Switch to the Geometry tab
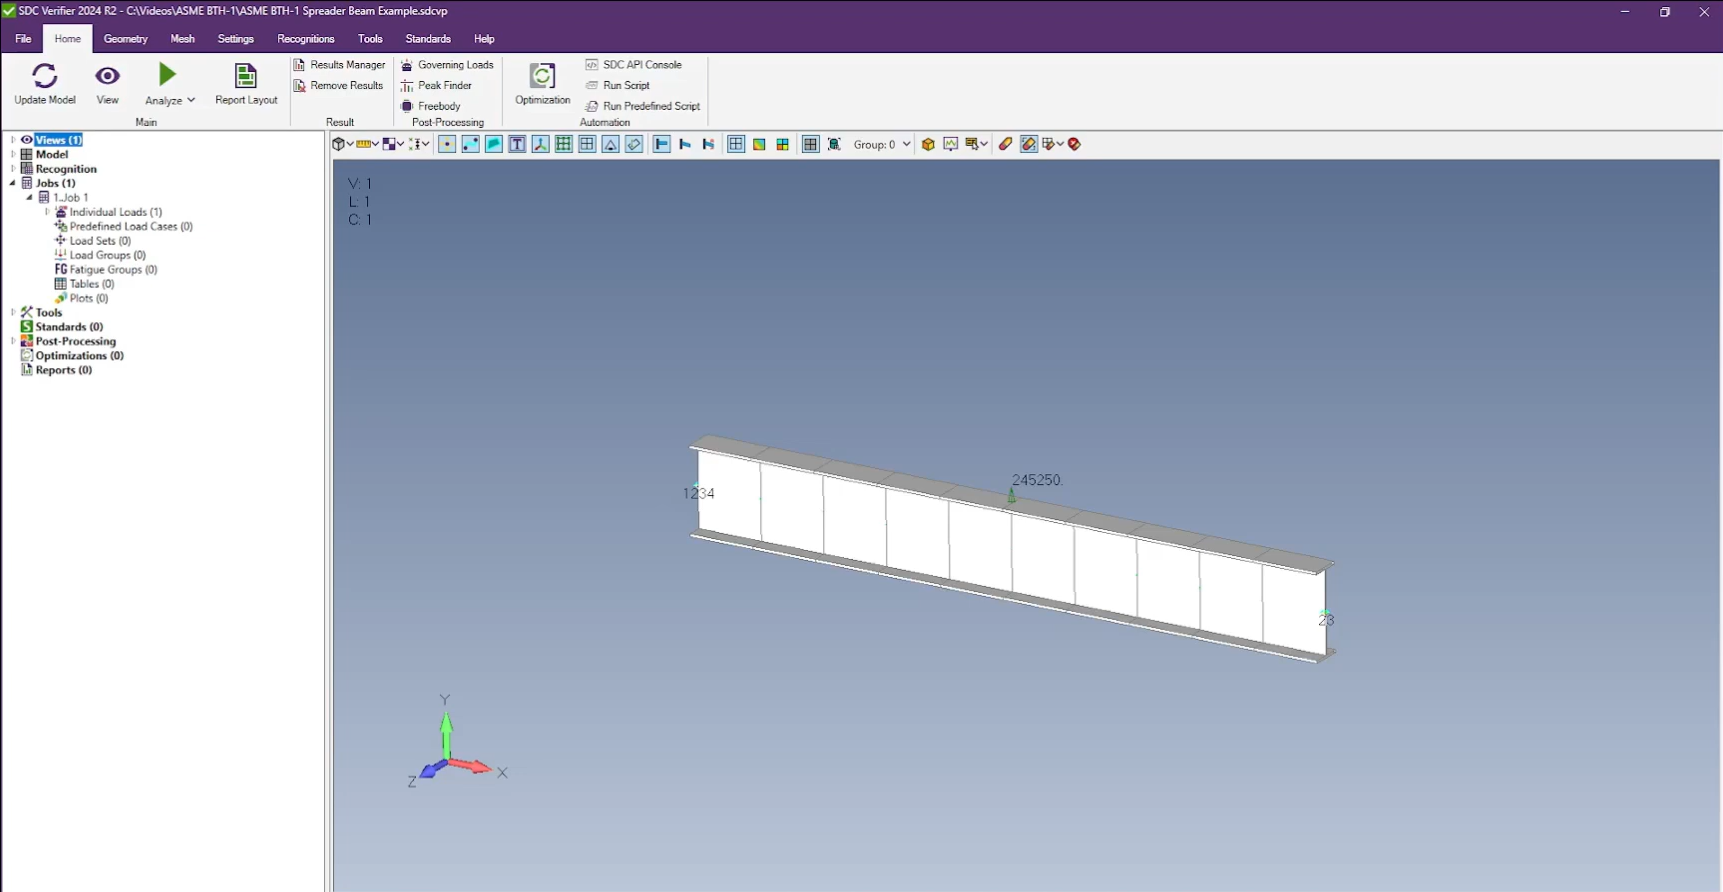Viewport: 1723px width, 892px height. point(126,39)
